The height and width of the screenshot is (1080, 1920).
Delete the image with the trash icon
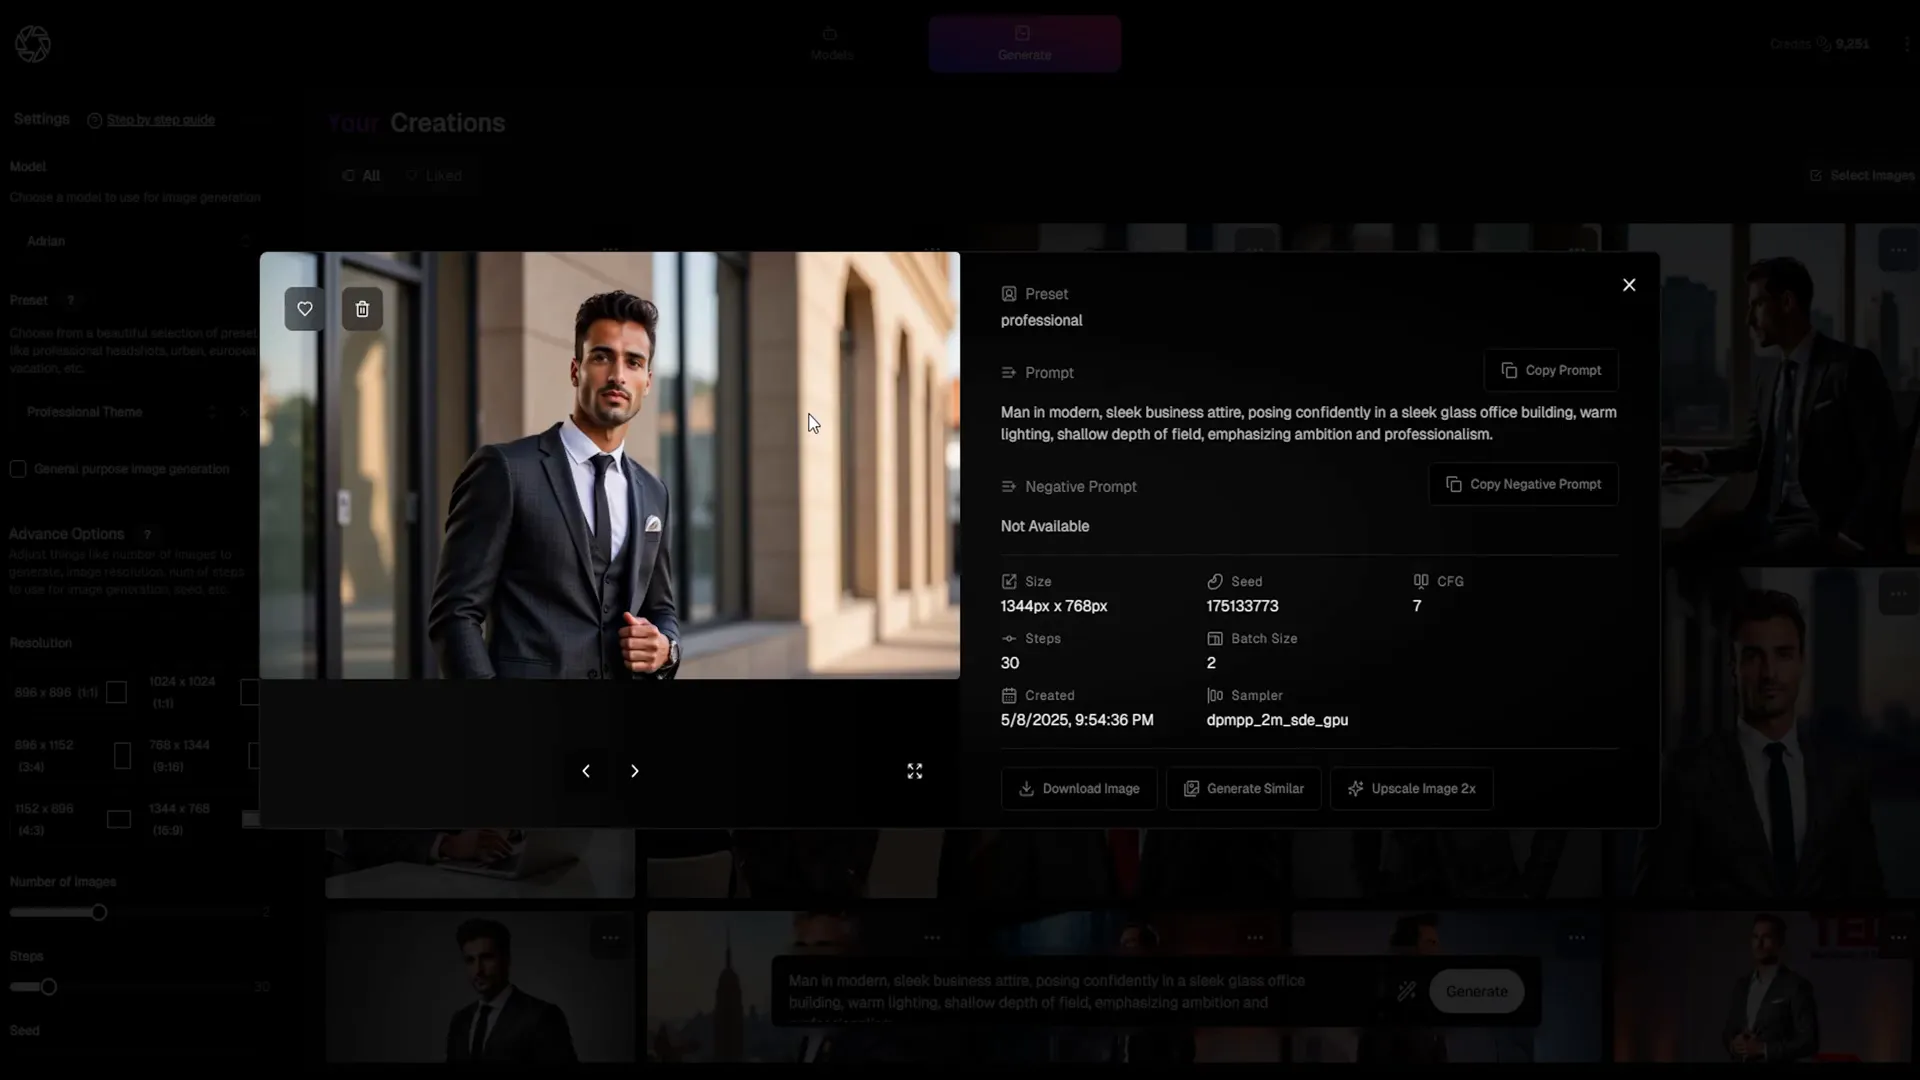point(362,309)
